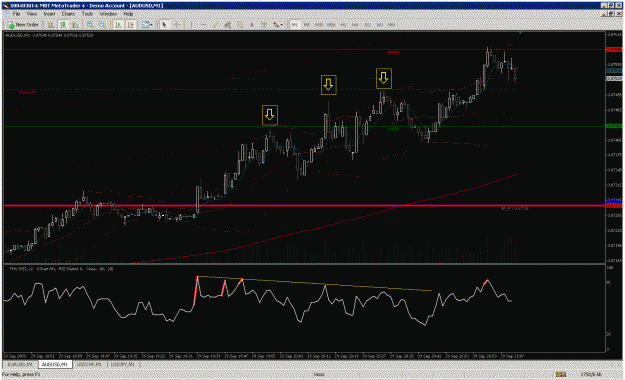The height and width of the screenshot is (380, 625).
Task: Select the Fibonacci retracement tool
Action: [240, 25]
